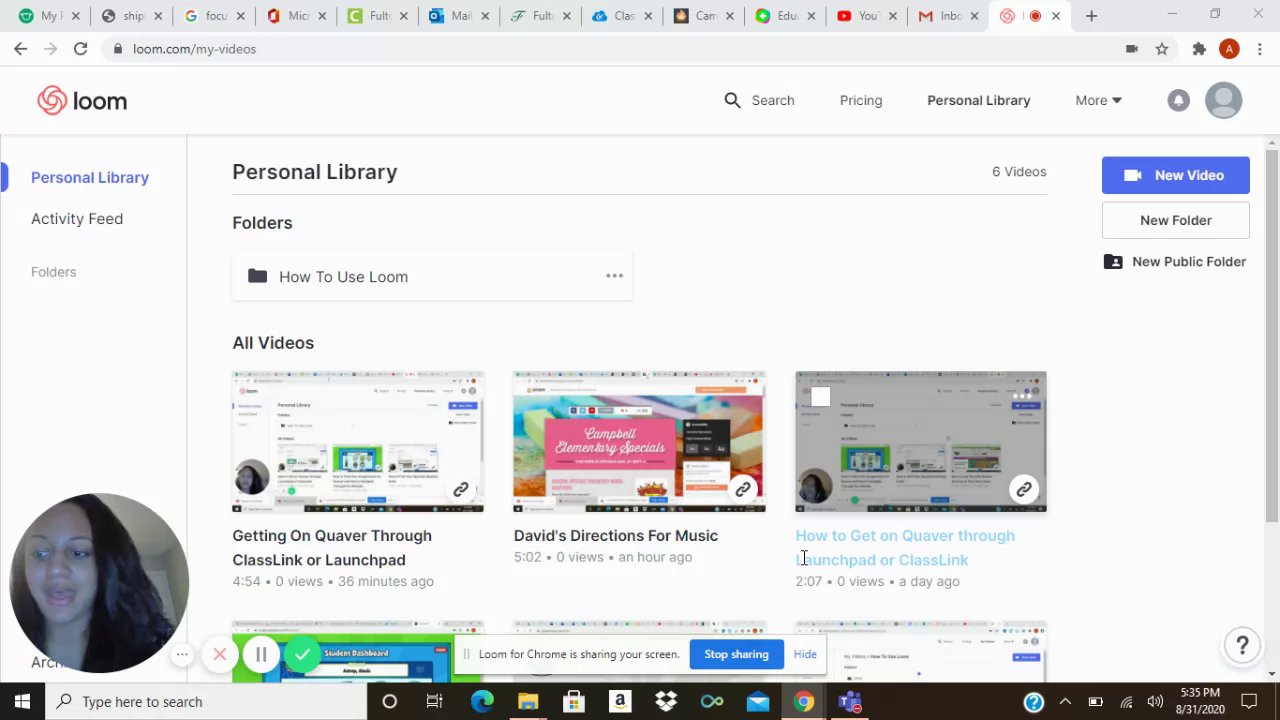1280x720 pixels.
Task: Cancel recording with red X
Action: coord(220,655)
